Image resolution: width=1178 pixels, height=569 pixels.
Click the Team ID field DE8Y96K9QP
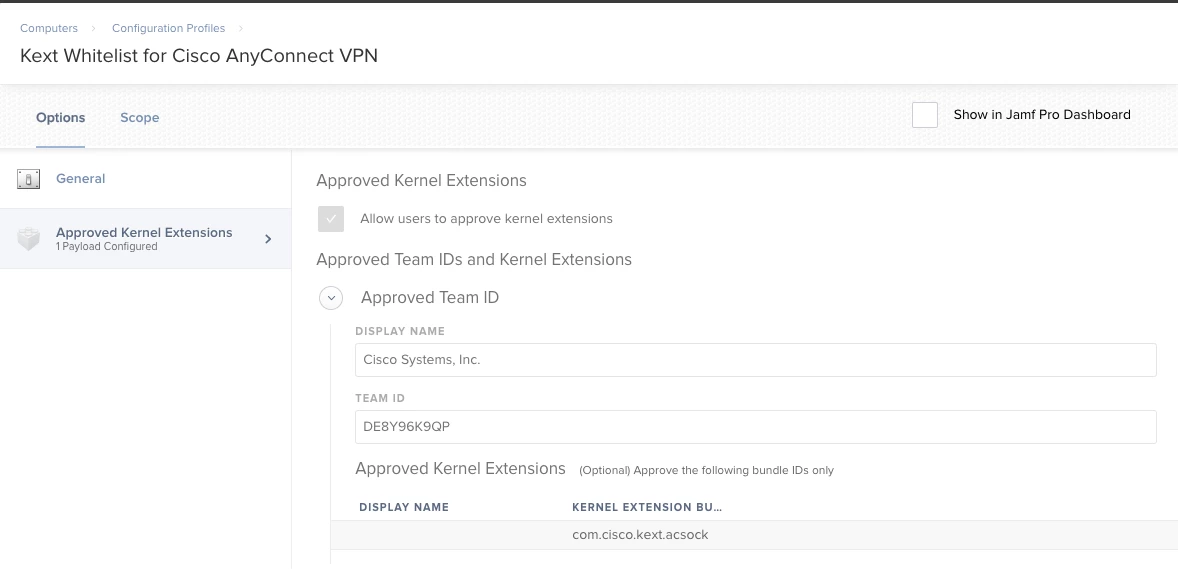pyautogui.click(x=755, y=427)
